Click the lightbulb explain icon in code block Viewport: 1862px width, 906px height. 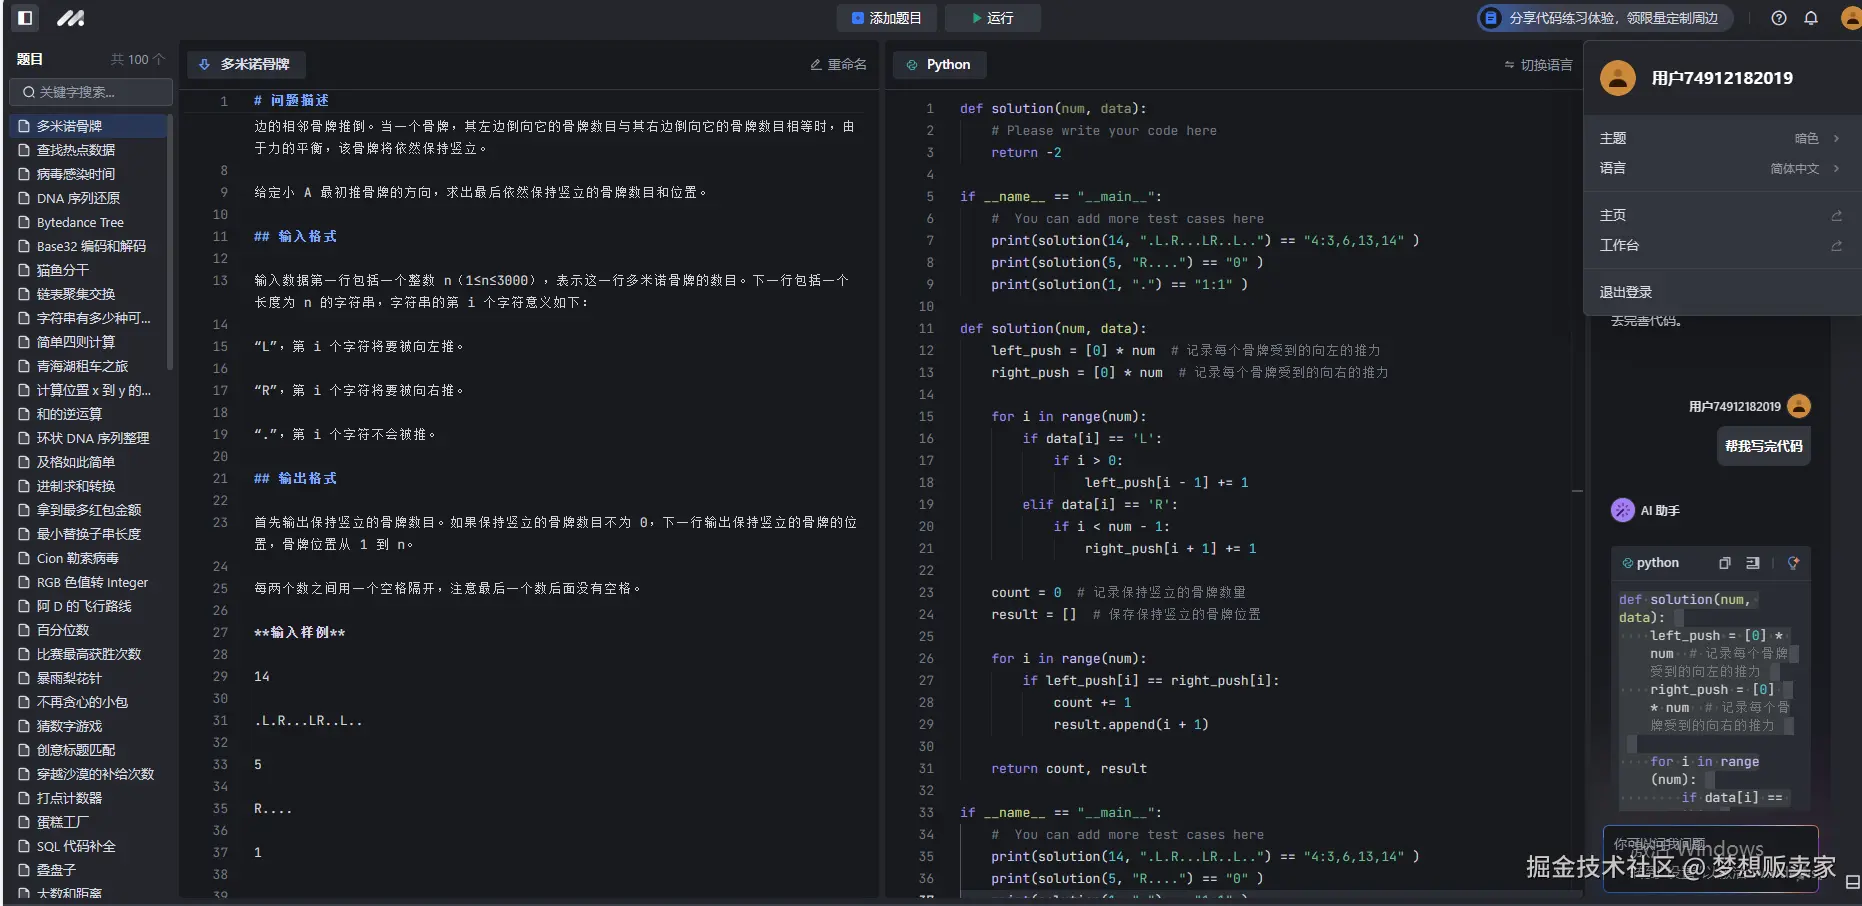[1793, 563]
